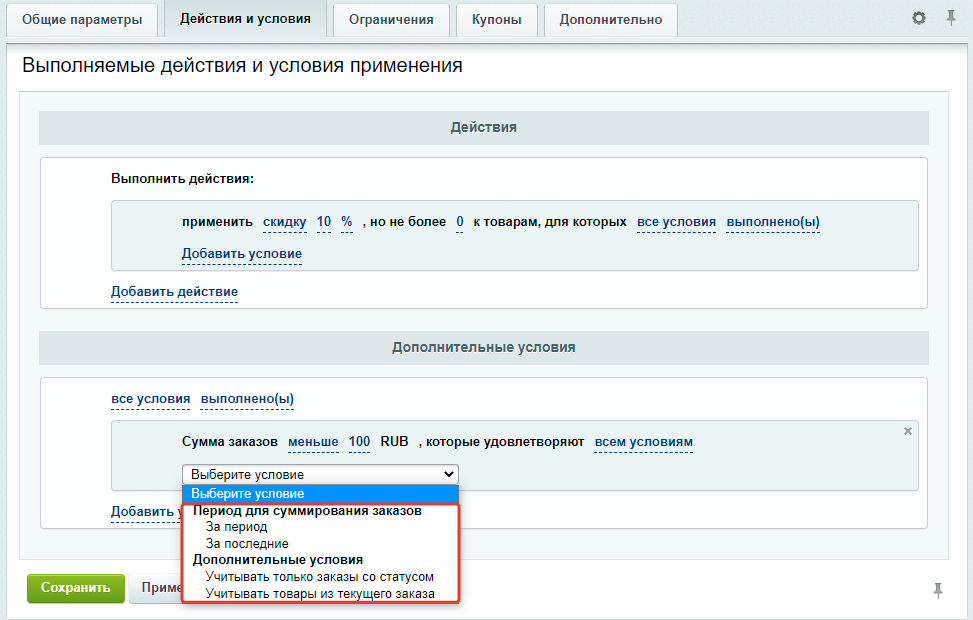This screenshot has width=973, height=620.
Task: Open the Дополнительно tab
Action: point(609,18)
